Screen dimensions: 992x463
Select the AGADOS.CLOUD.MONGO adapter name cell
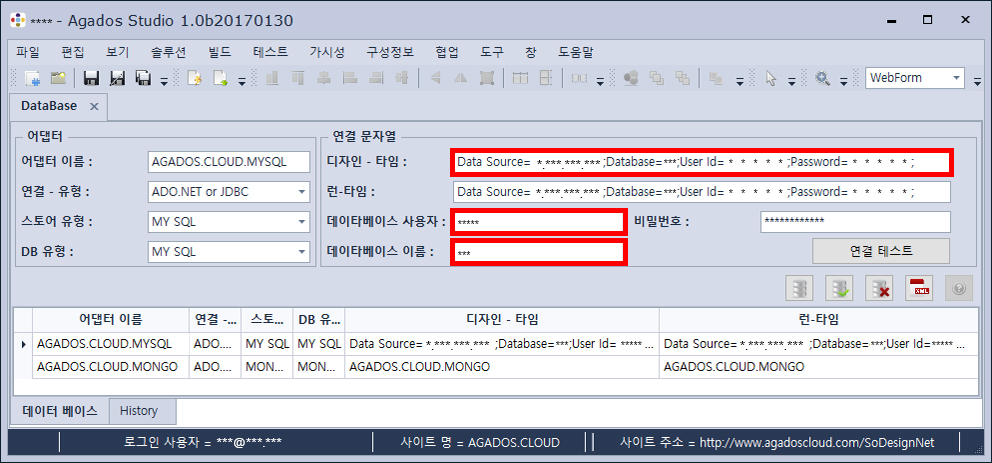(x=111, y=367)
